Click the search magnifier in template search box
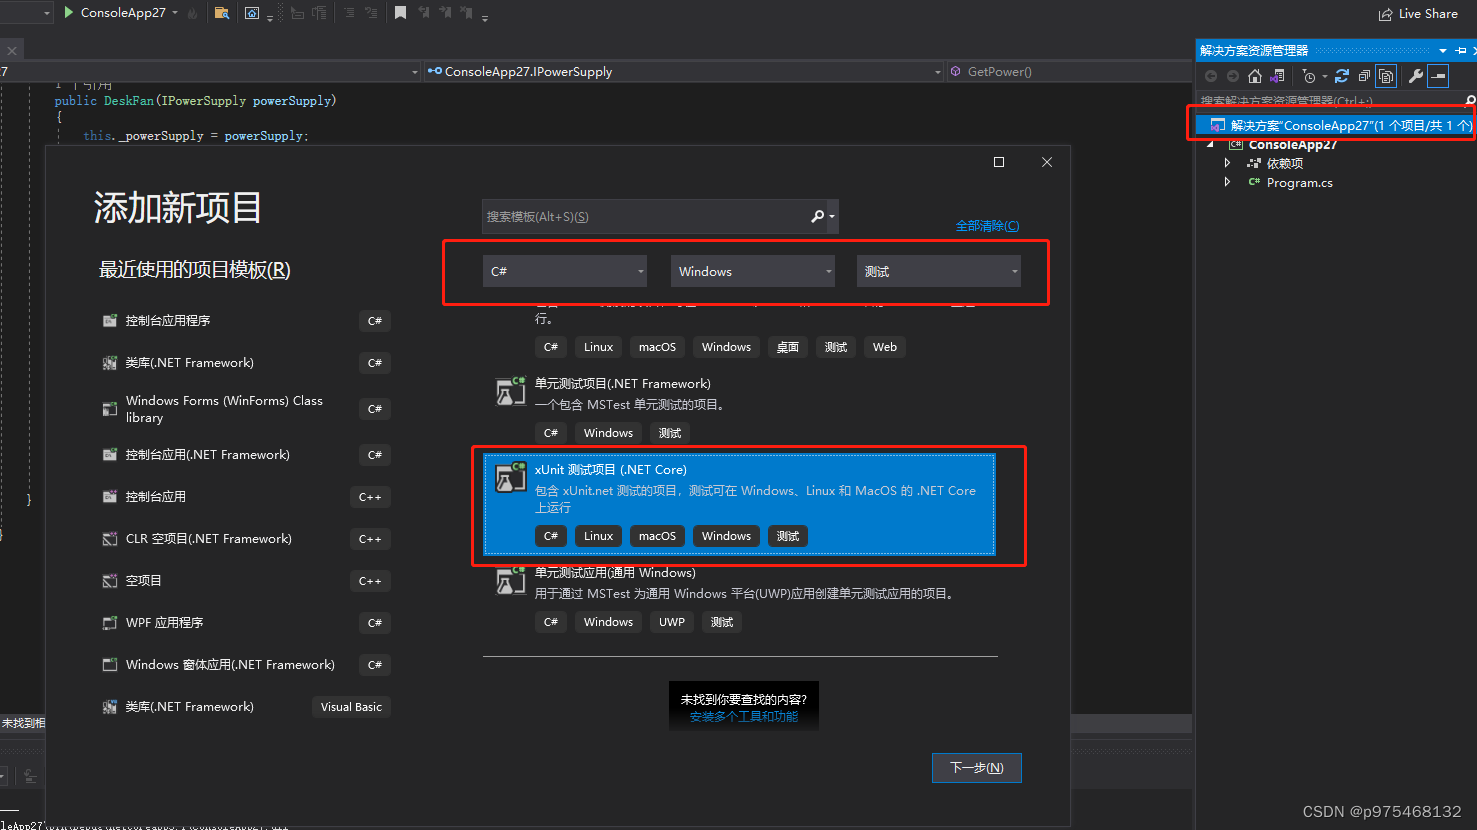 [817, 216]
